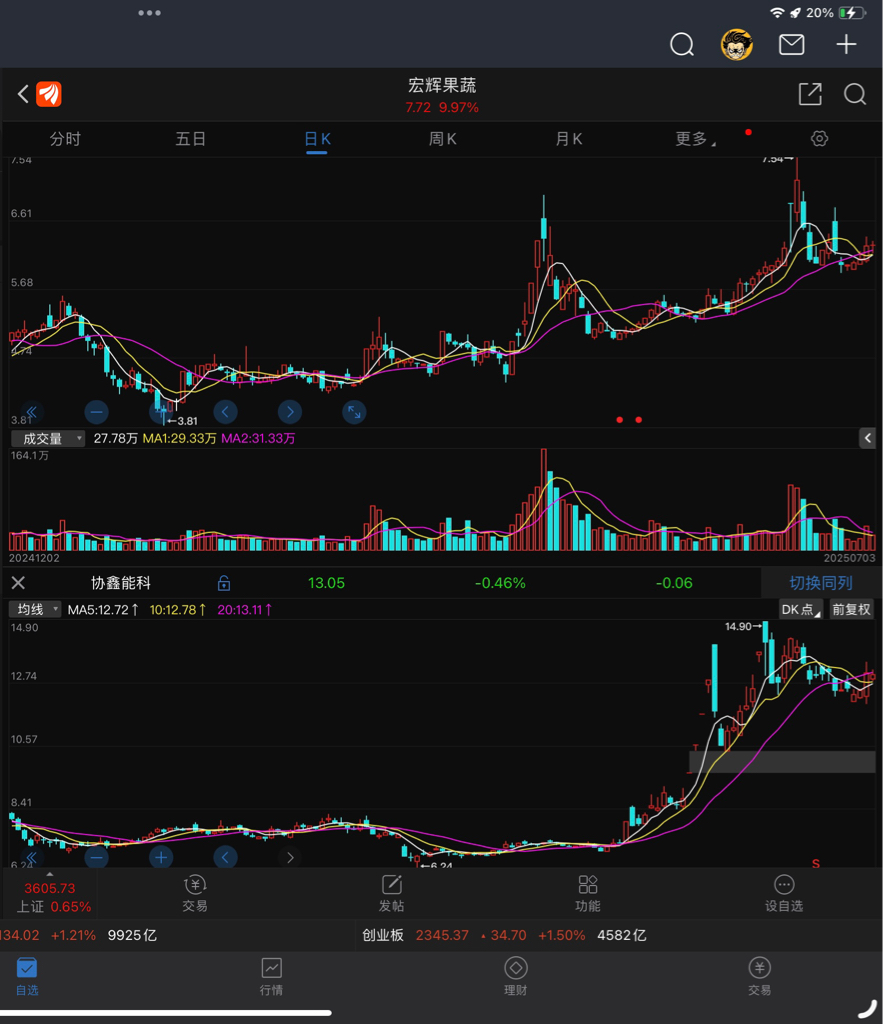Viewport: 883px width, 1024px height.
Task: Tap the 20:13.11 moving average label
Action: 245,609
